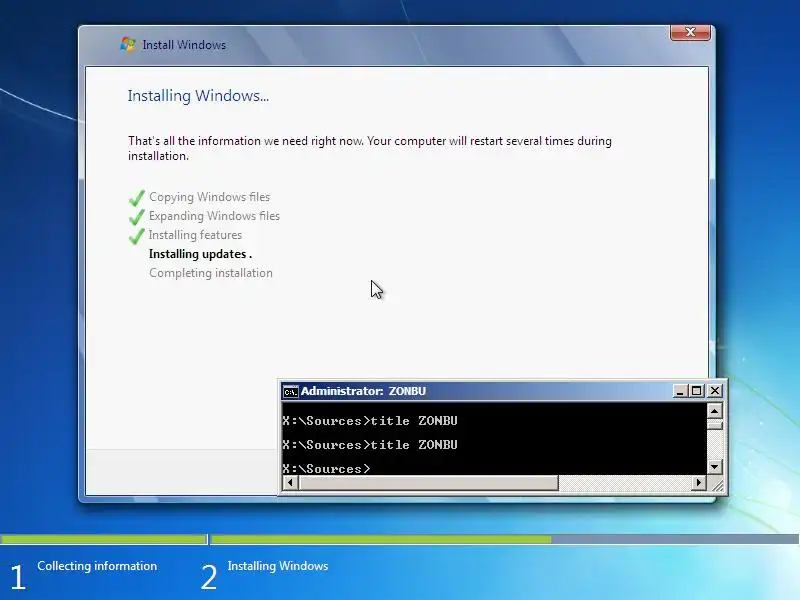This screenshot has width=800, height=600.
Task: Click the 'Install Windows' title bar text
Action: click(x=184, y=45)
